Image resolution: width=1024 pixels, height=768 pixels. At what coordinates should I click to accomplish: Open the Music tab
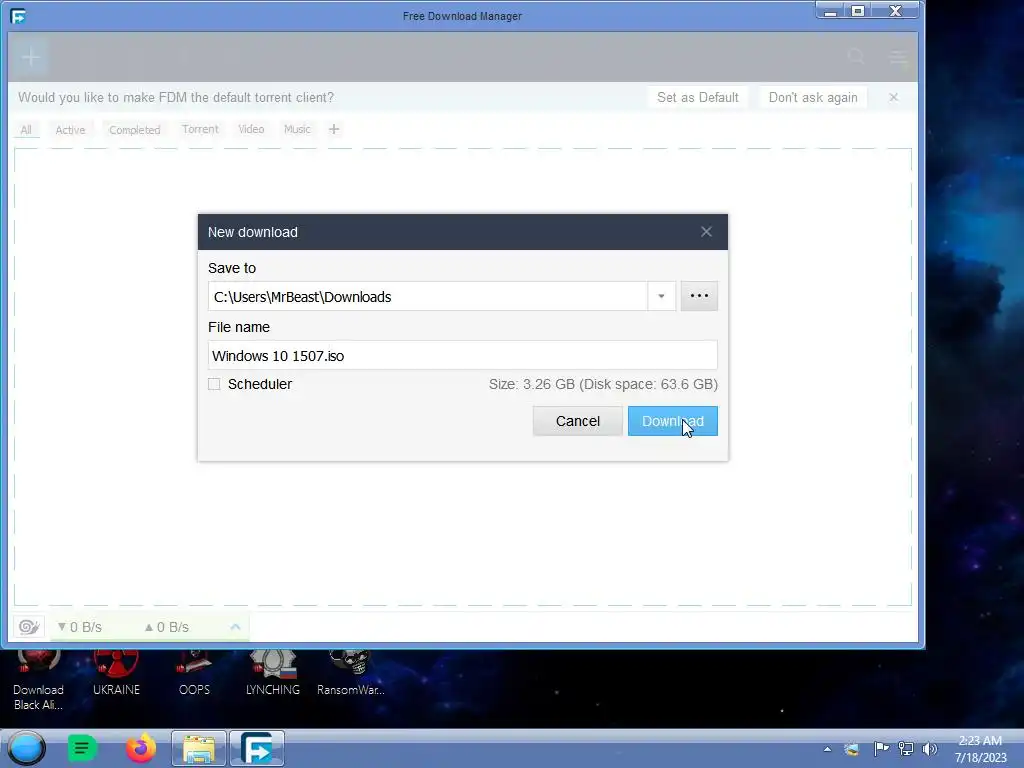tap(296, 129)
